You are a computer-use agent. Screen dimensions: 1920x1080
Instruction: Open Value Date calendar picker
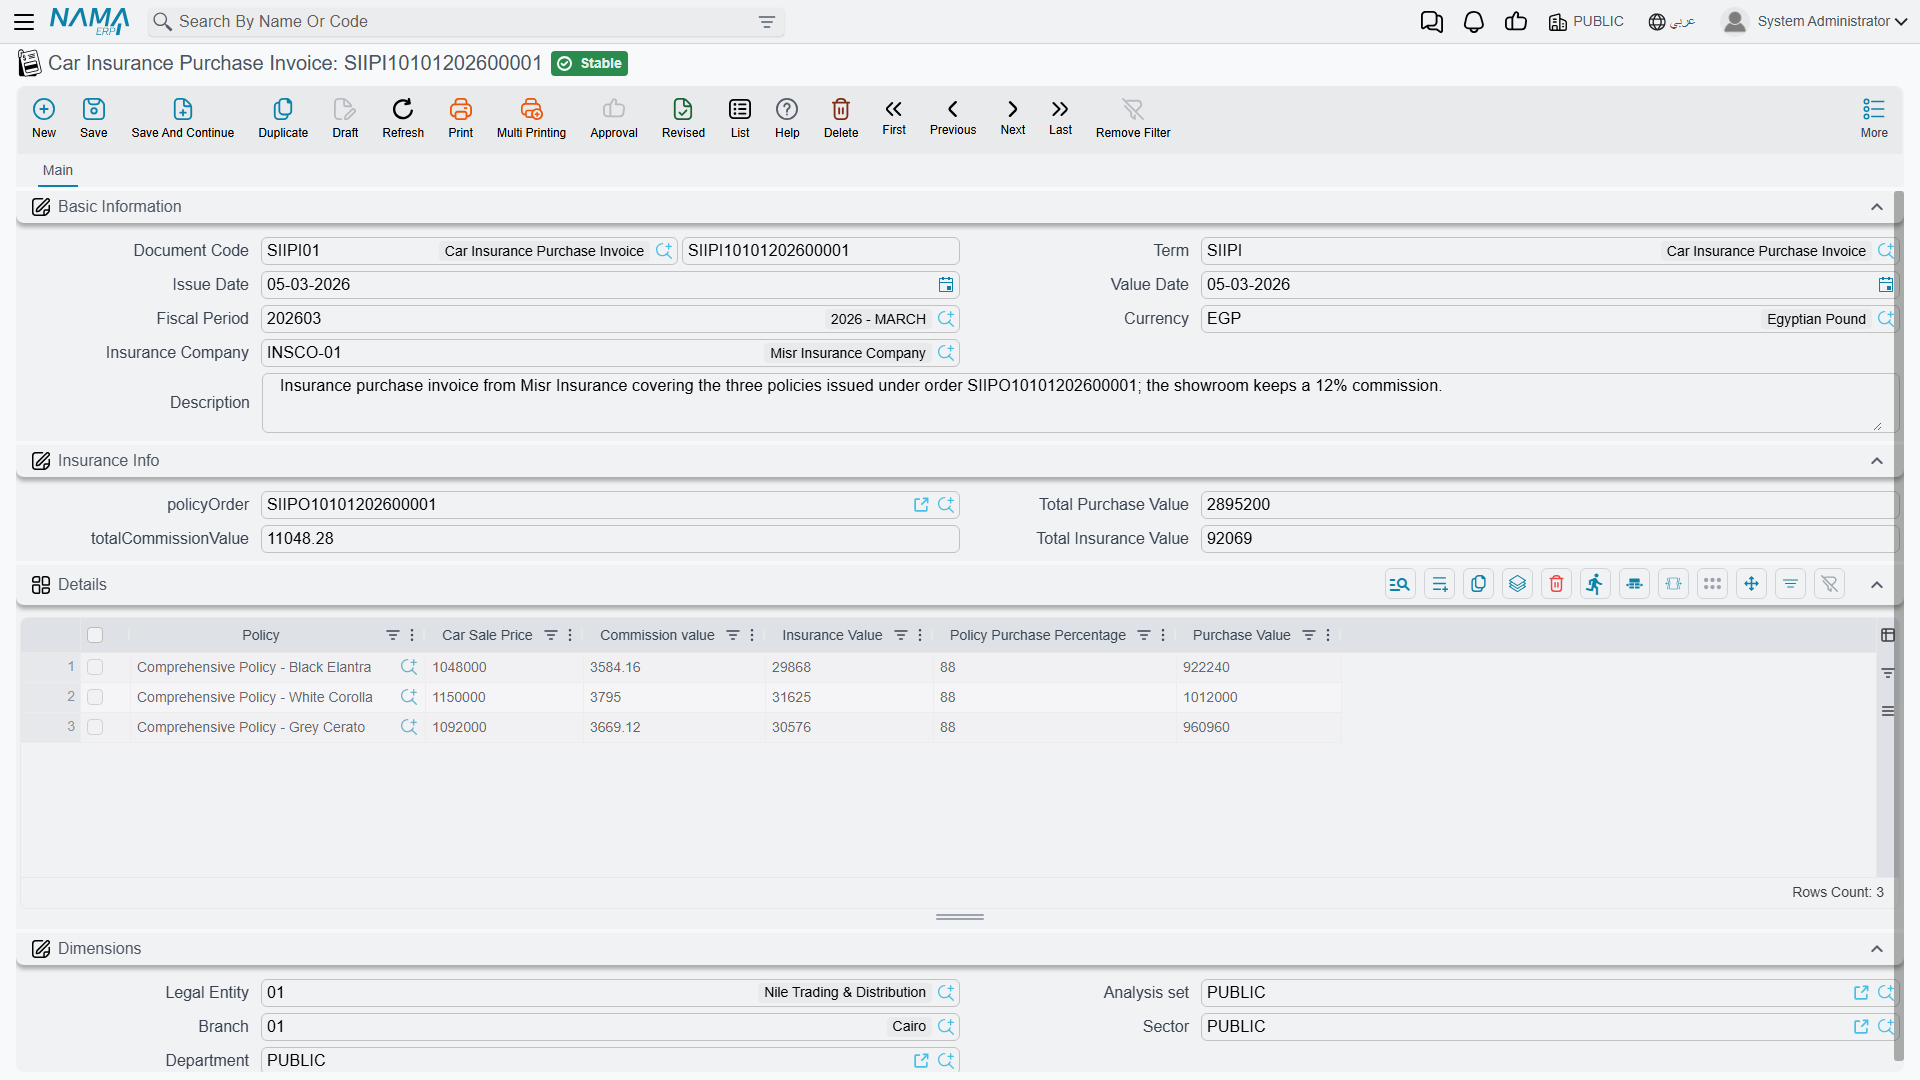(x=1886, y=285)
